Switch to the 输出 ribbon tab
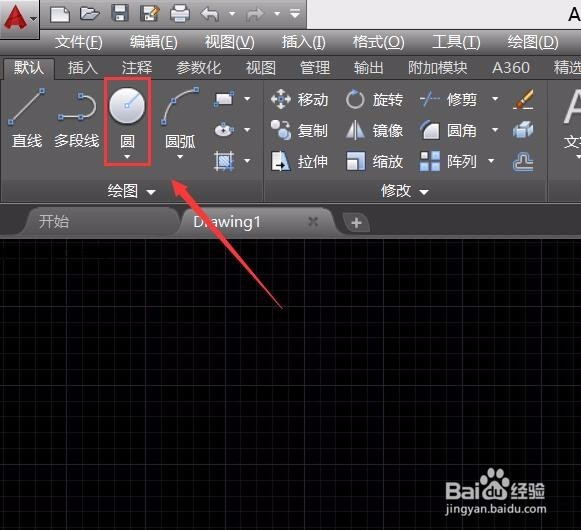The image size is (581, 530). point(369,68)
